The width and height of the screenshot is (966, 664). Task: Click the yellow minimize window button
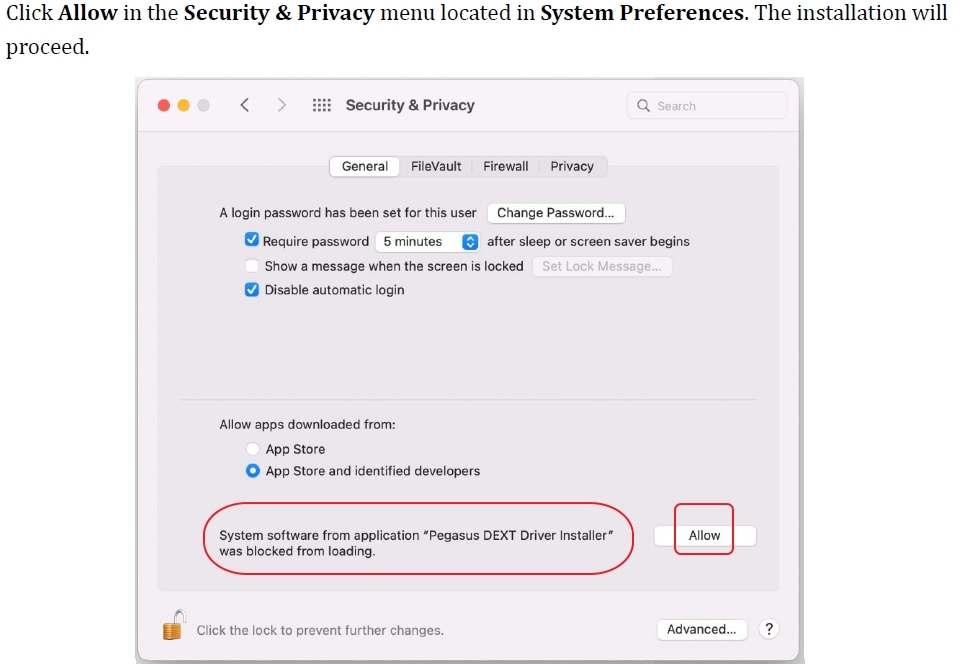pos(184,105)
